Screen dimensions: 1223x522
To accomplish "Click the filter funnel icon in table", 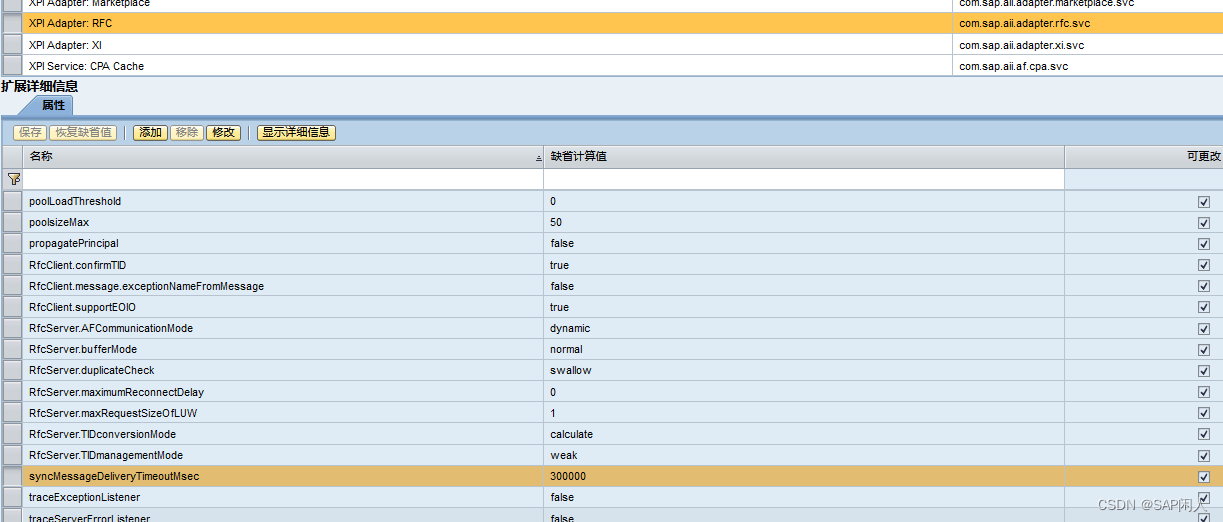I will [13, 179].
